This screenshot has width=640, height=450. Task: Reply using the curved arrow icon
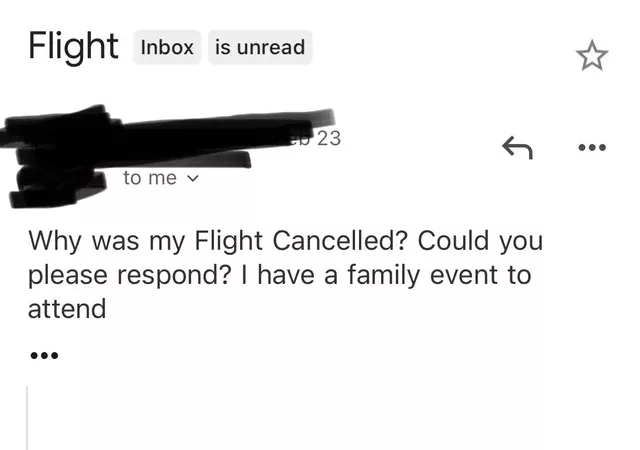tap(517, 147)
